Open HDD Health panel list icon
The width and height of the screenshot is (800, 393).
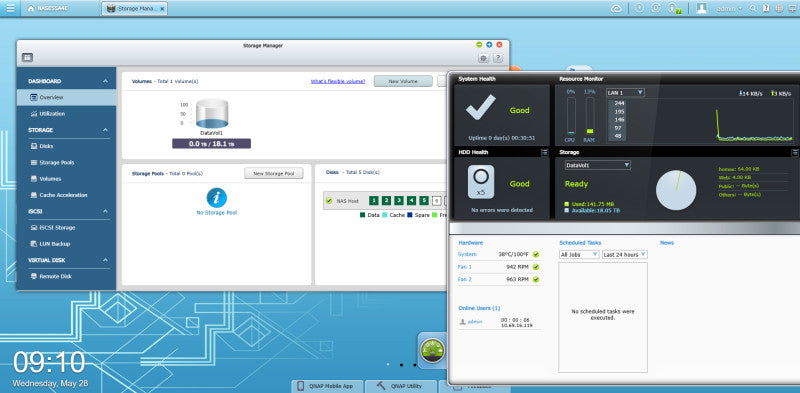(545, 152)
